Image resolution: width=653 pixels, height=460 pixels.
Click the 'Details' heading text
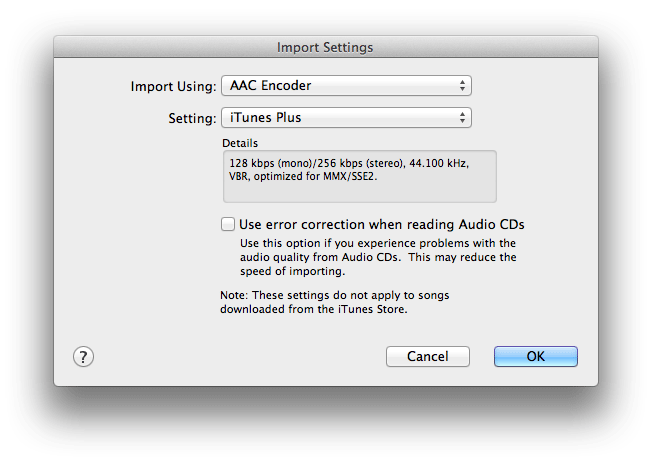click(240, 143)
